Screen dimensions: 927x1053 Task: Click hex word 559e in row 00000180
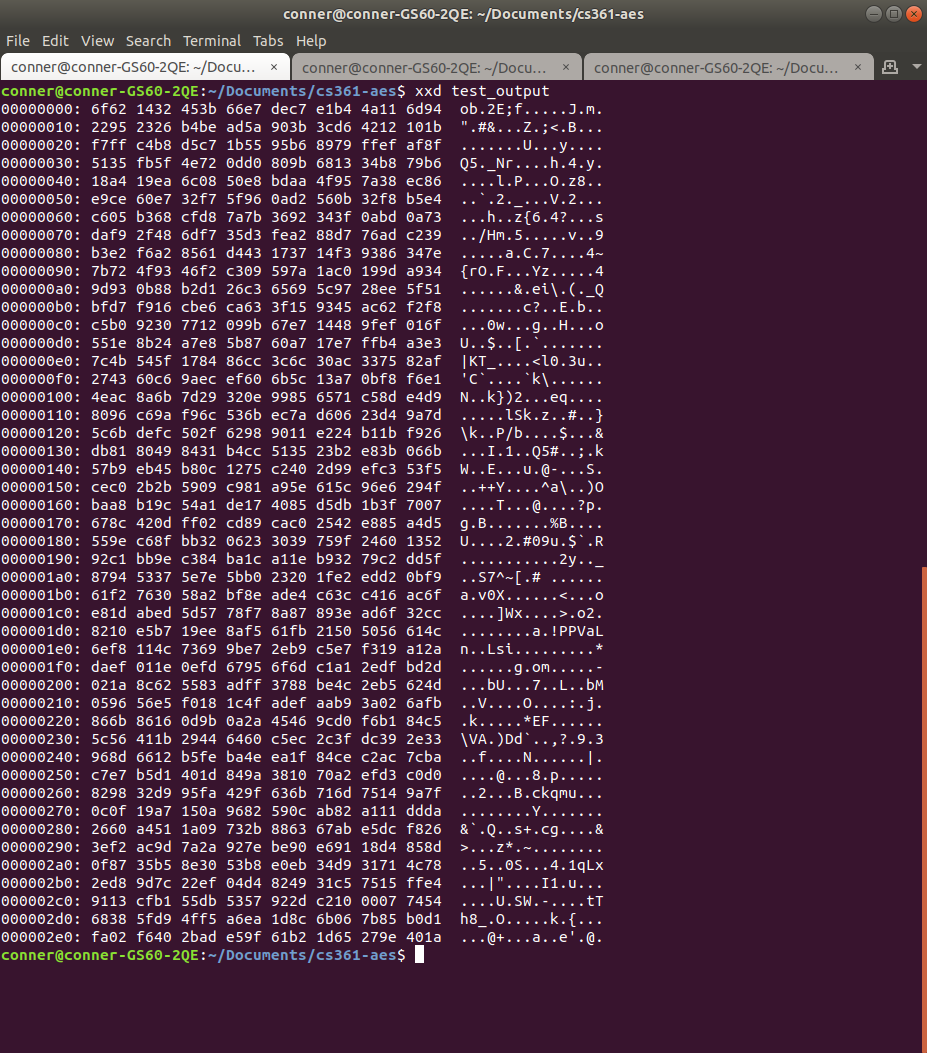tap(109, 541)
